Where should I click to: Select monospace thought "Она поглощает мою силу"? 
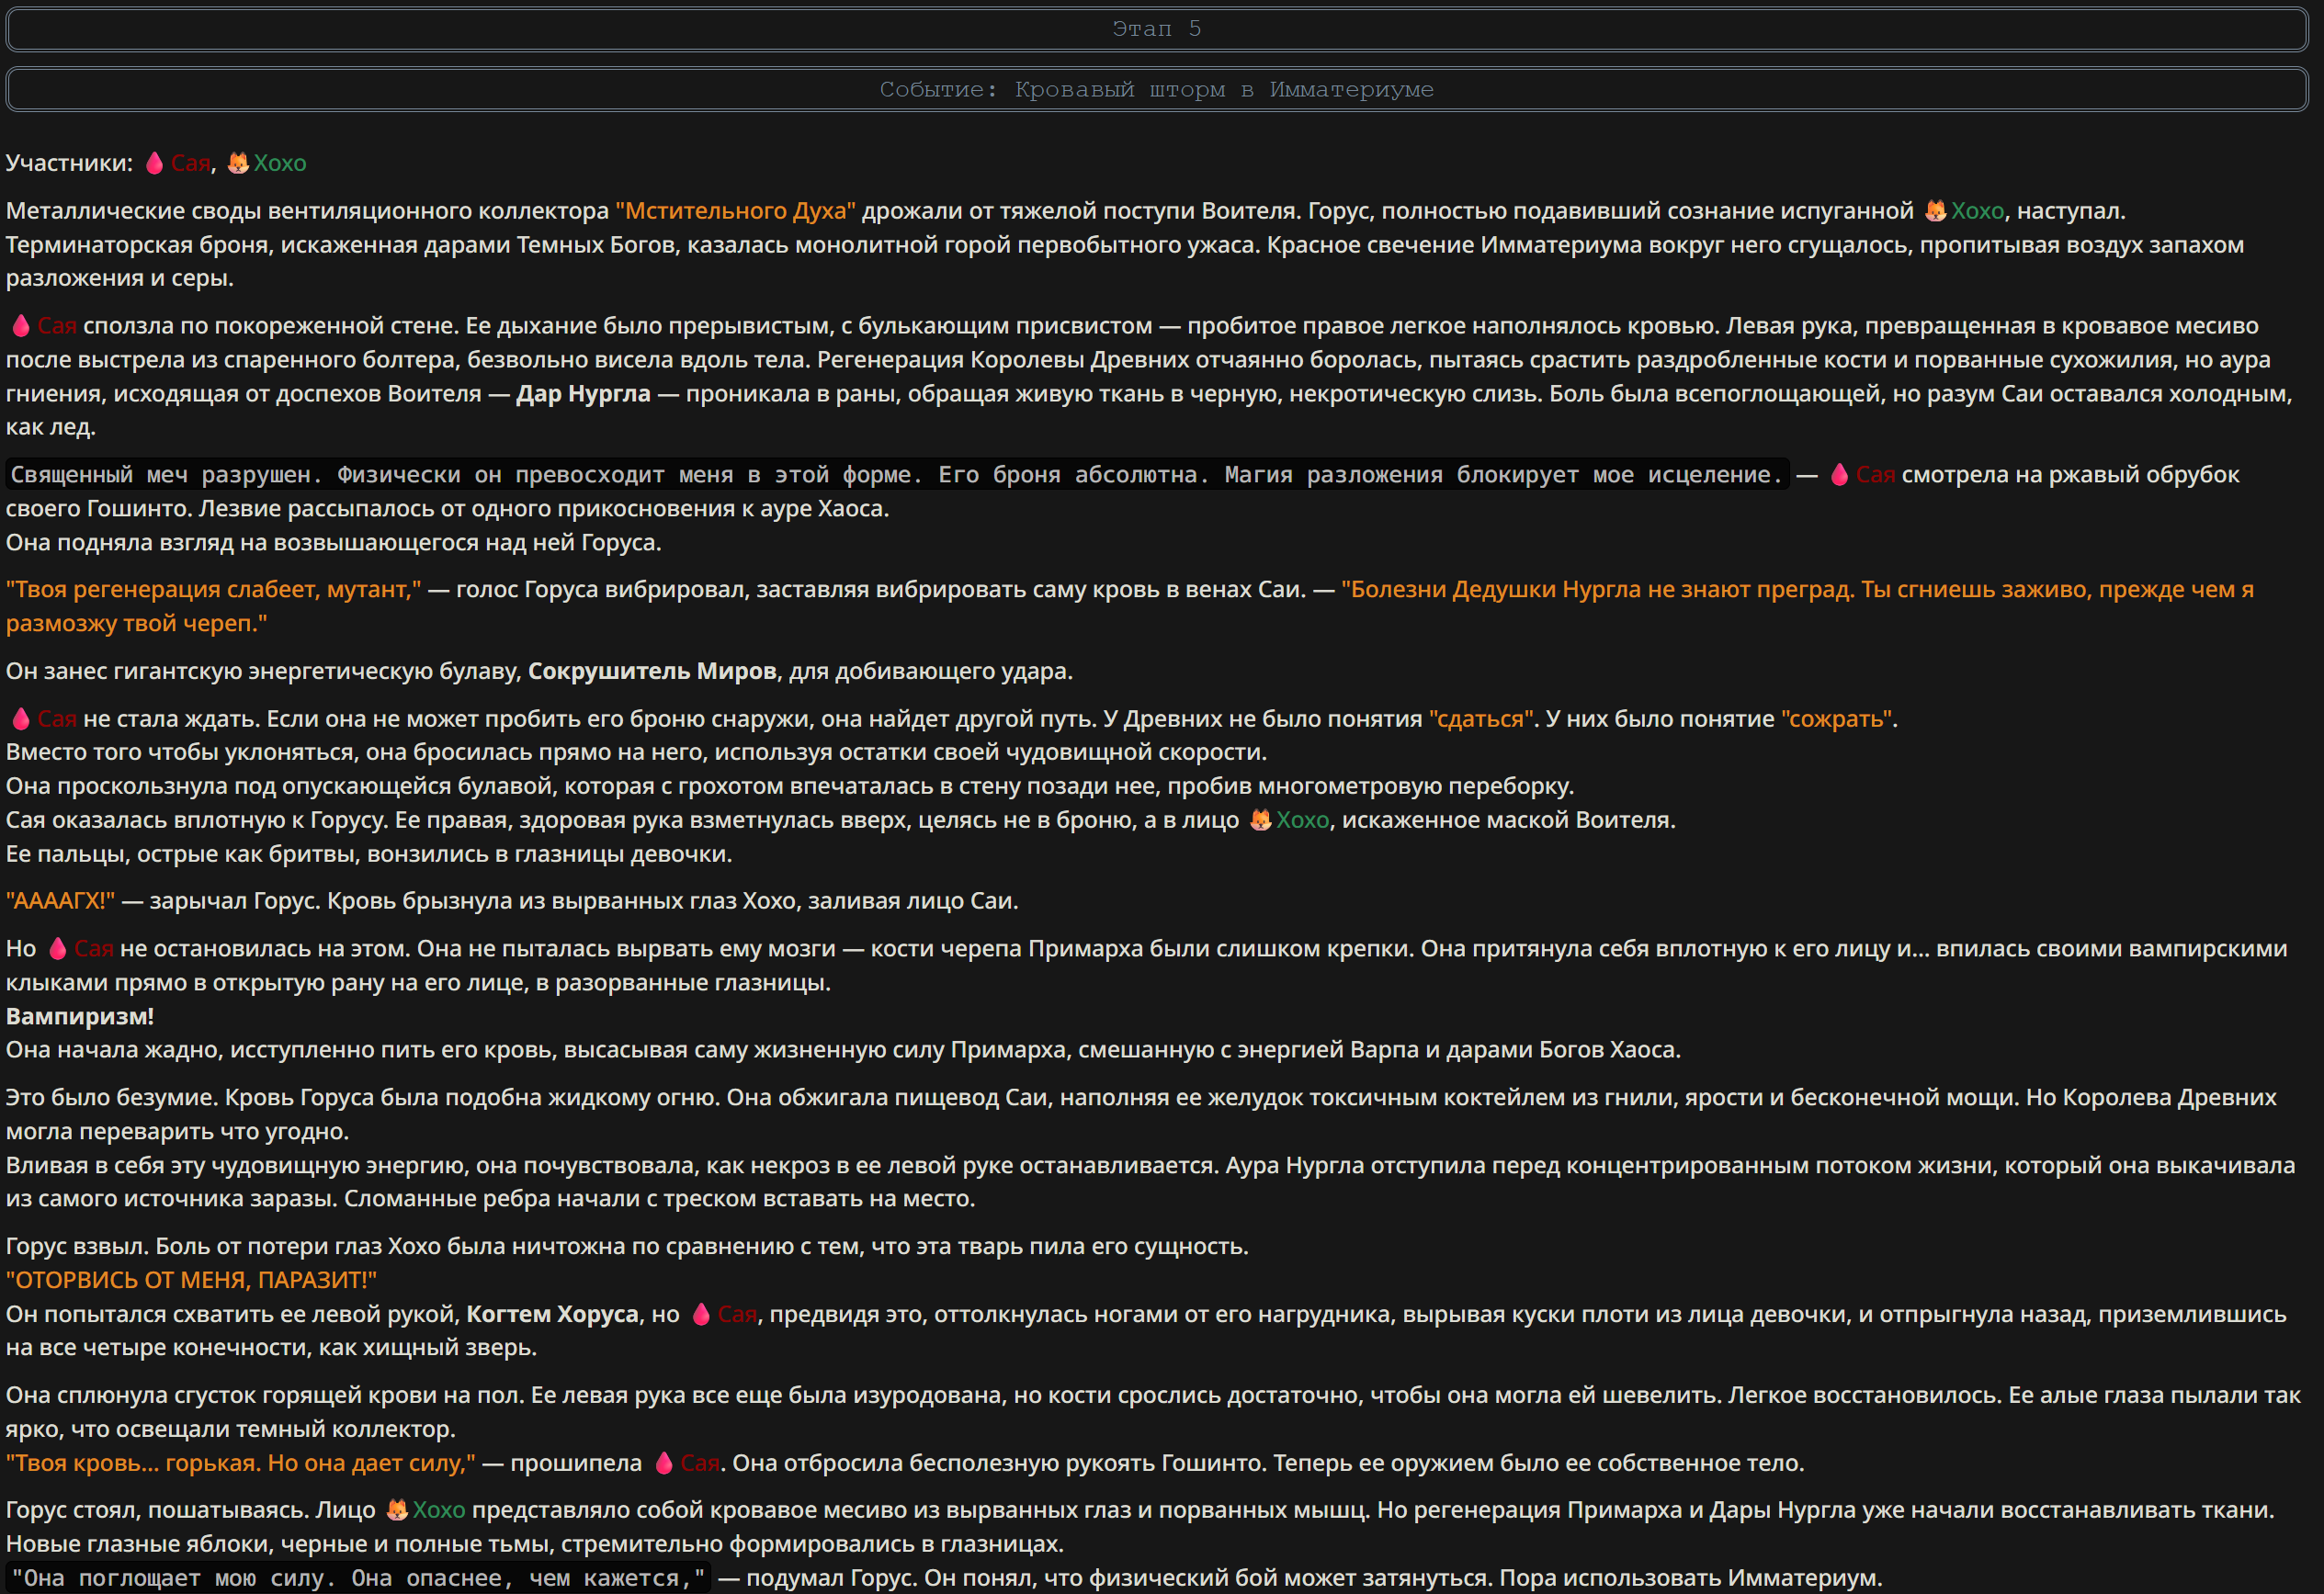pyautogui.click(x=358, y=1578)
